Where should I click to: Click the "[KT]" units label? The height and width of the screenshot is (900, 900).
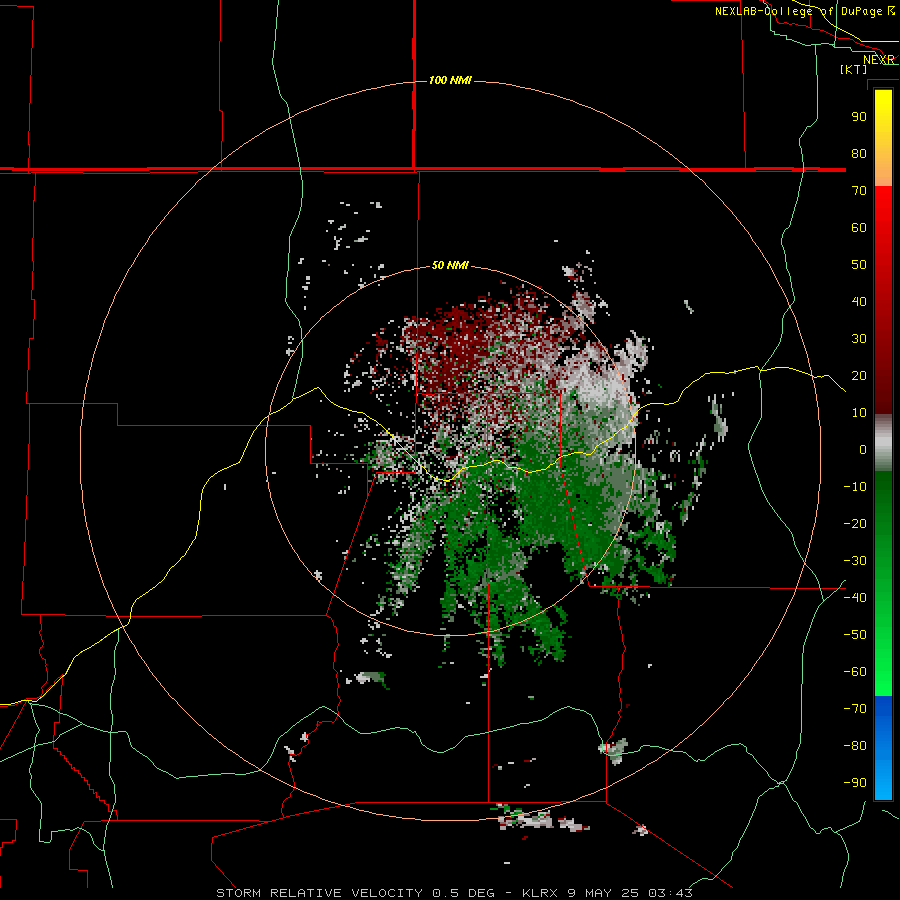pyautogui.click(x=854, y=69)
